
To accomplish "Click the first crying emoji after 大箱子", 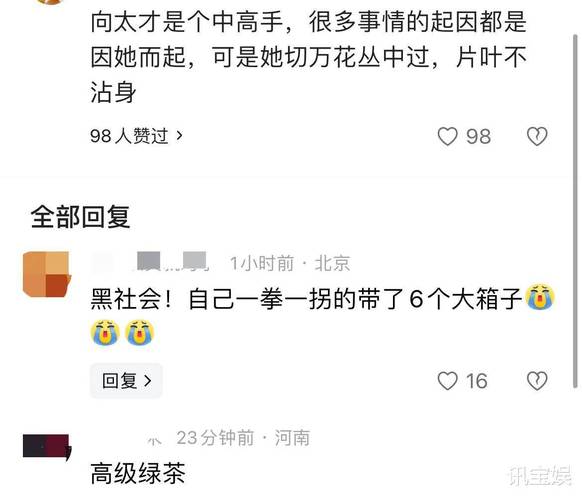I will click(540, 297).
